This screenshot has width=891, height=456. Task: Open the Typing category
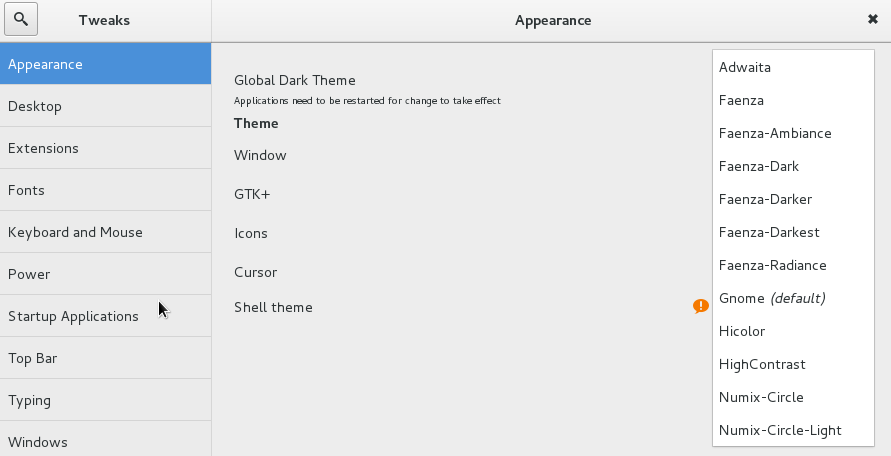tap(106, 400)
